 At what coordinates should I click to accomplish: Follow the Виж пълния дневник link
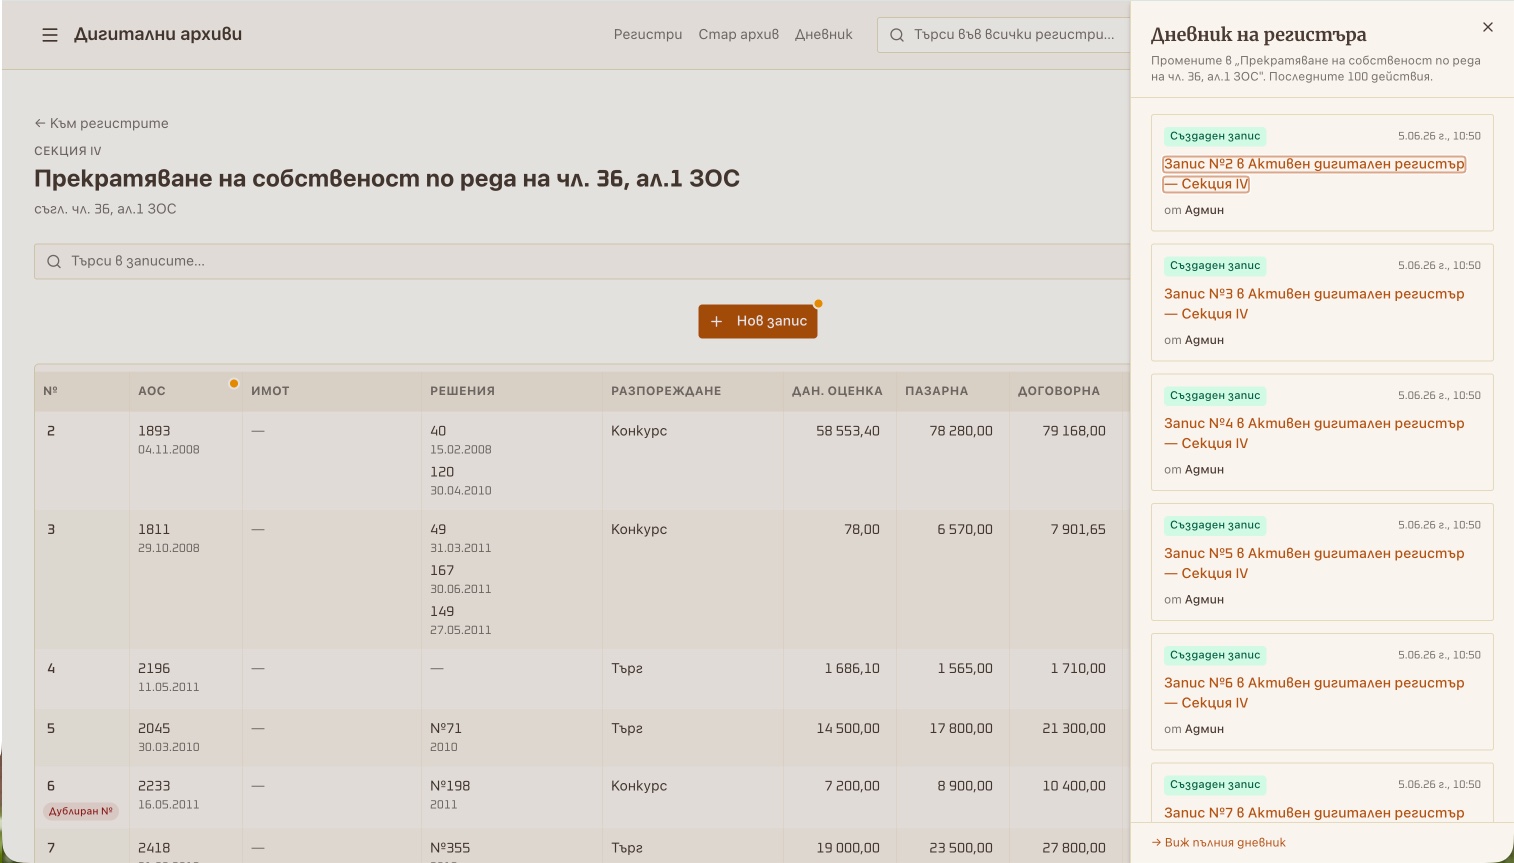[1218, 842]
